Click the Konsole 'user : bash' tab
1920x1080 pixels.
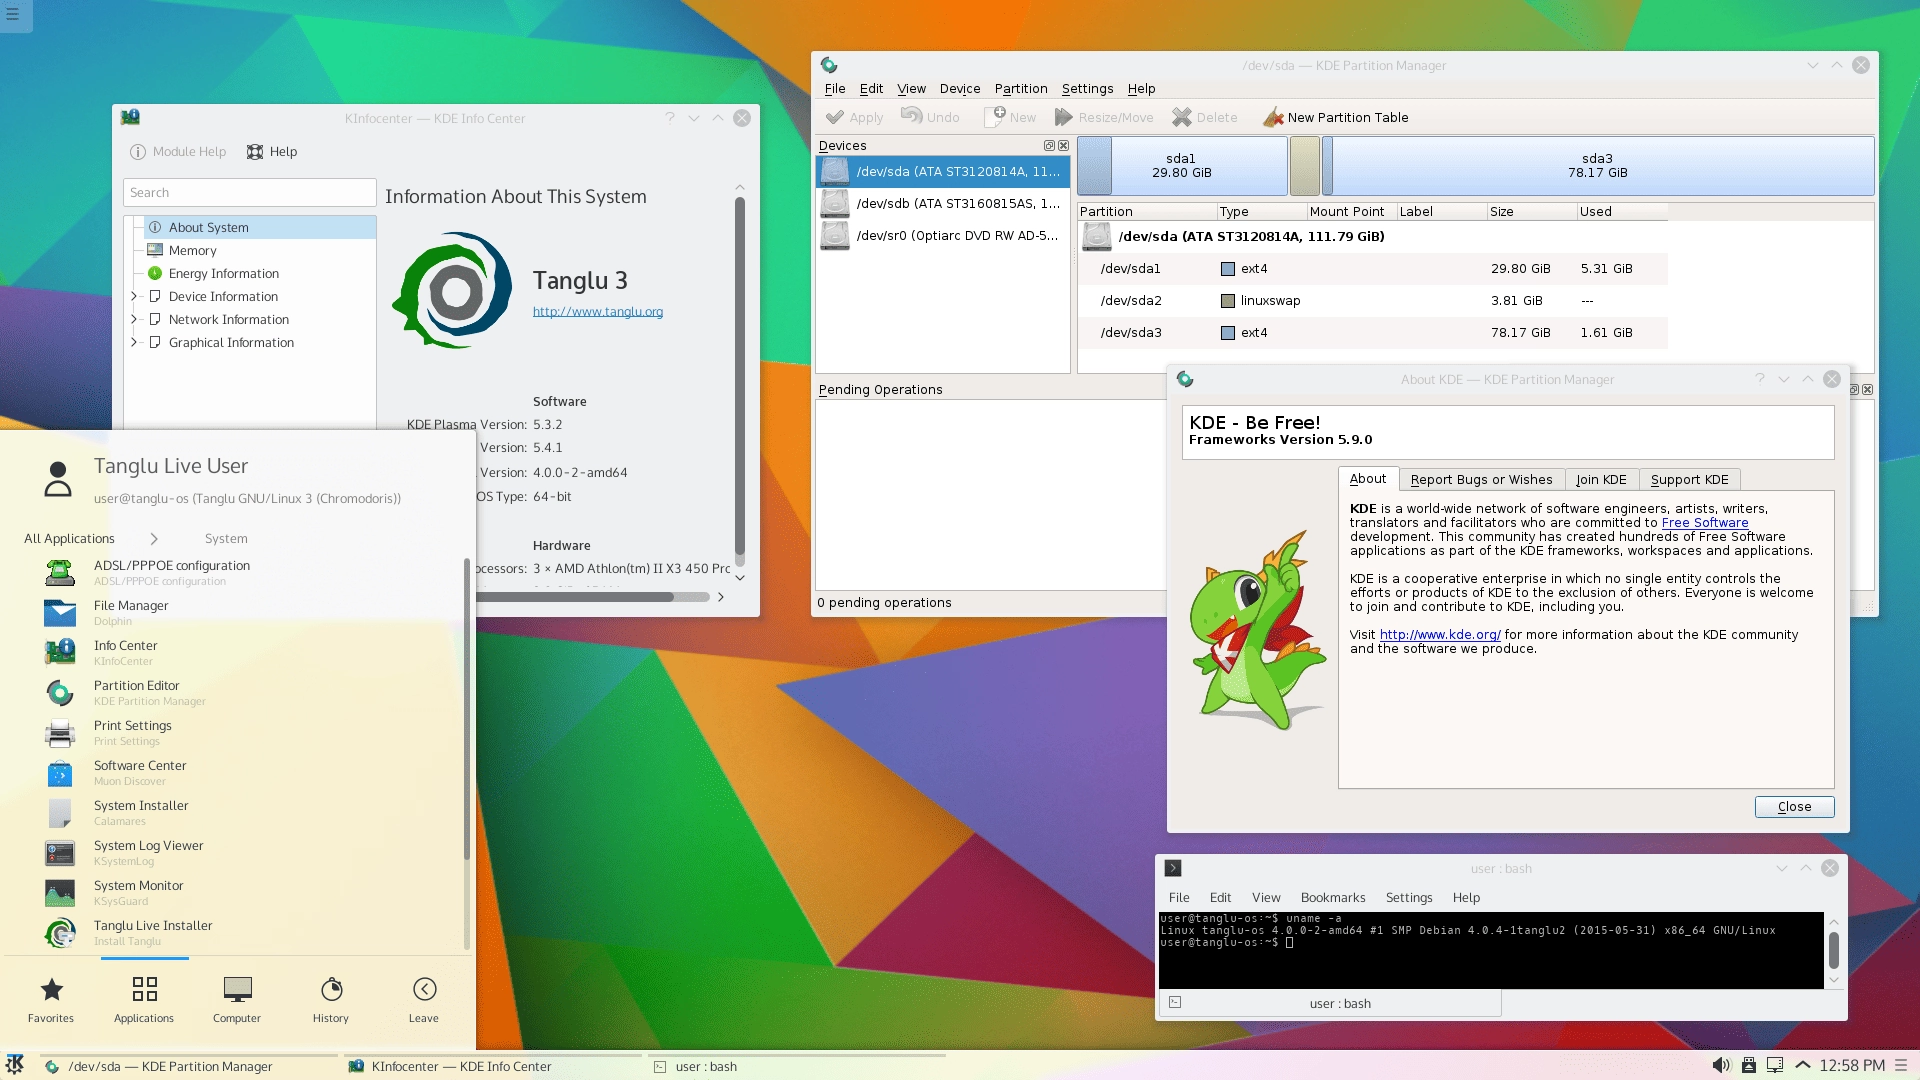(x=1330, y=1004)
